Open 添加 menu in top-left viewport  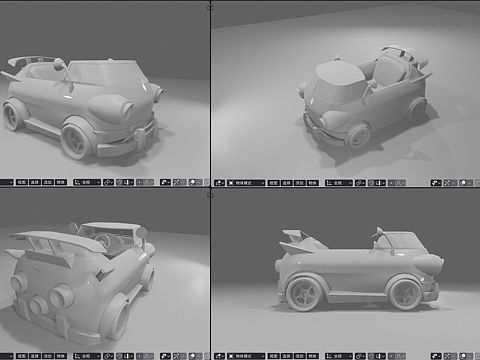pos(48,182)
